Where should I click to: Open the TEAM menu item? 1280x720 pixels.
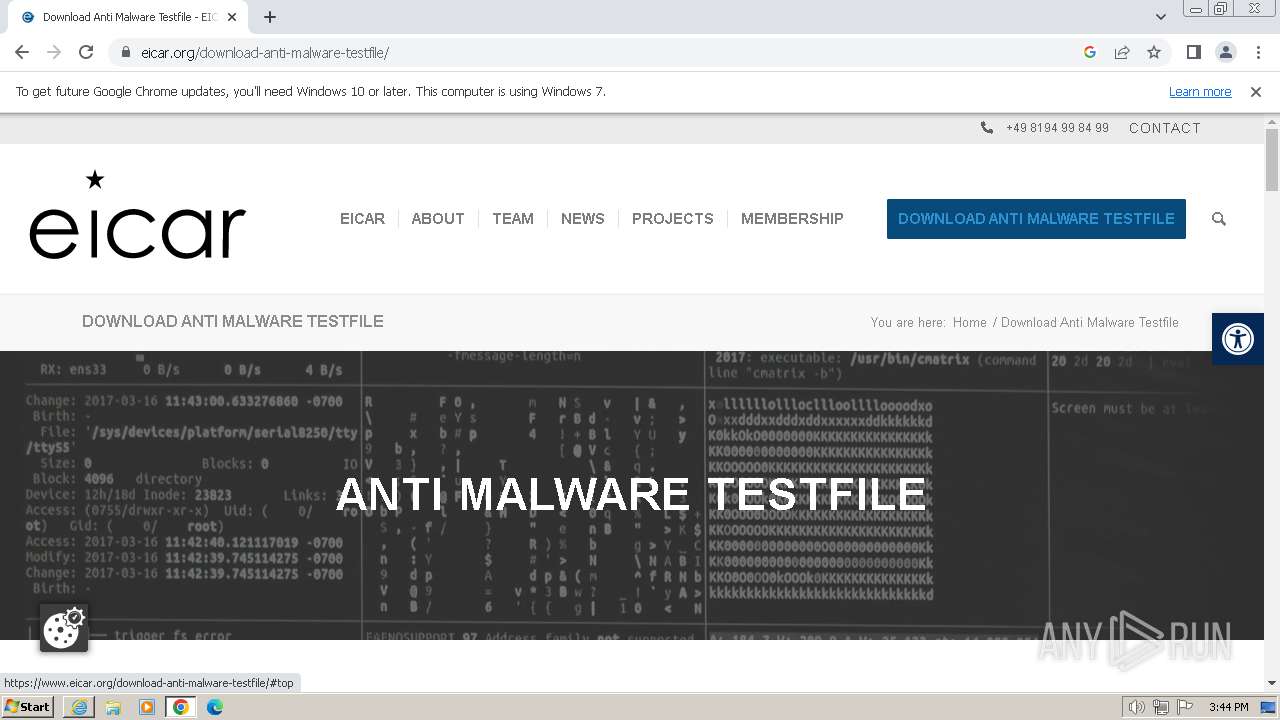tap(513, 219)
